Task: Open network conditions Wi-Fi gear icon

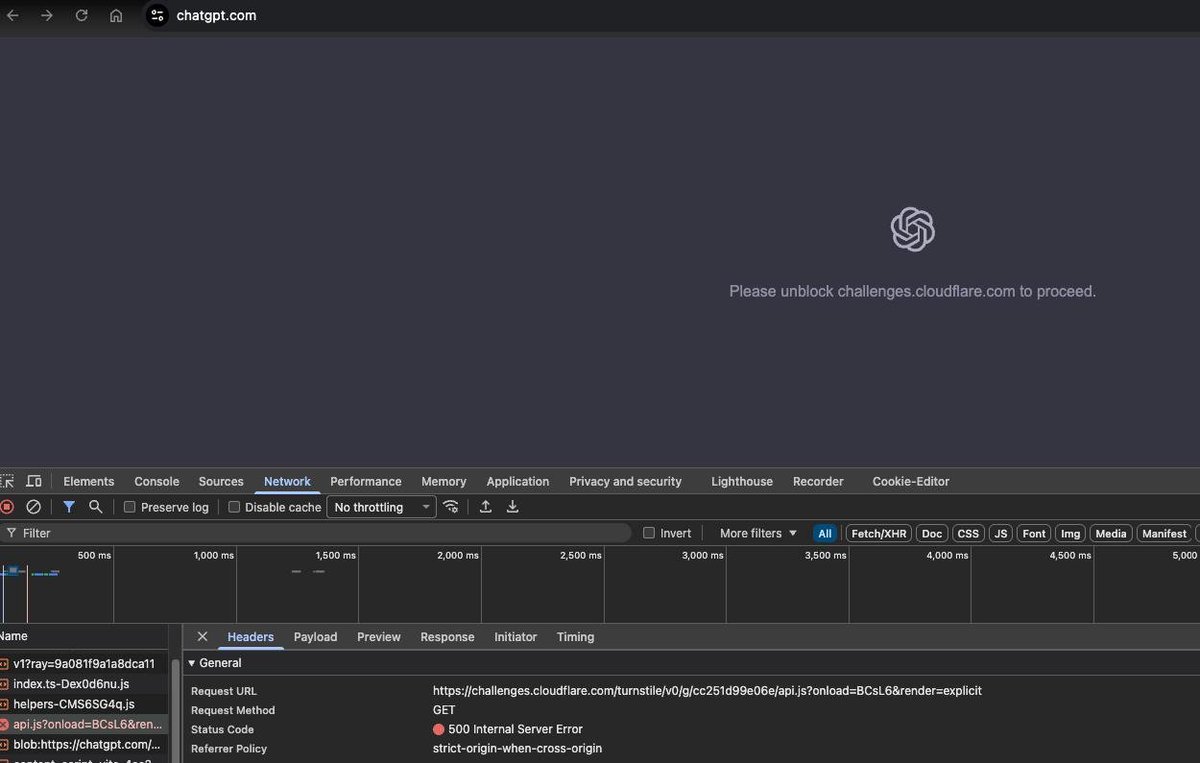Action: coord(451,507)
